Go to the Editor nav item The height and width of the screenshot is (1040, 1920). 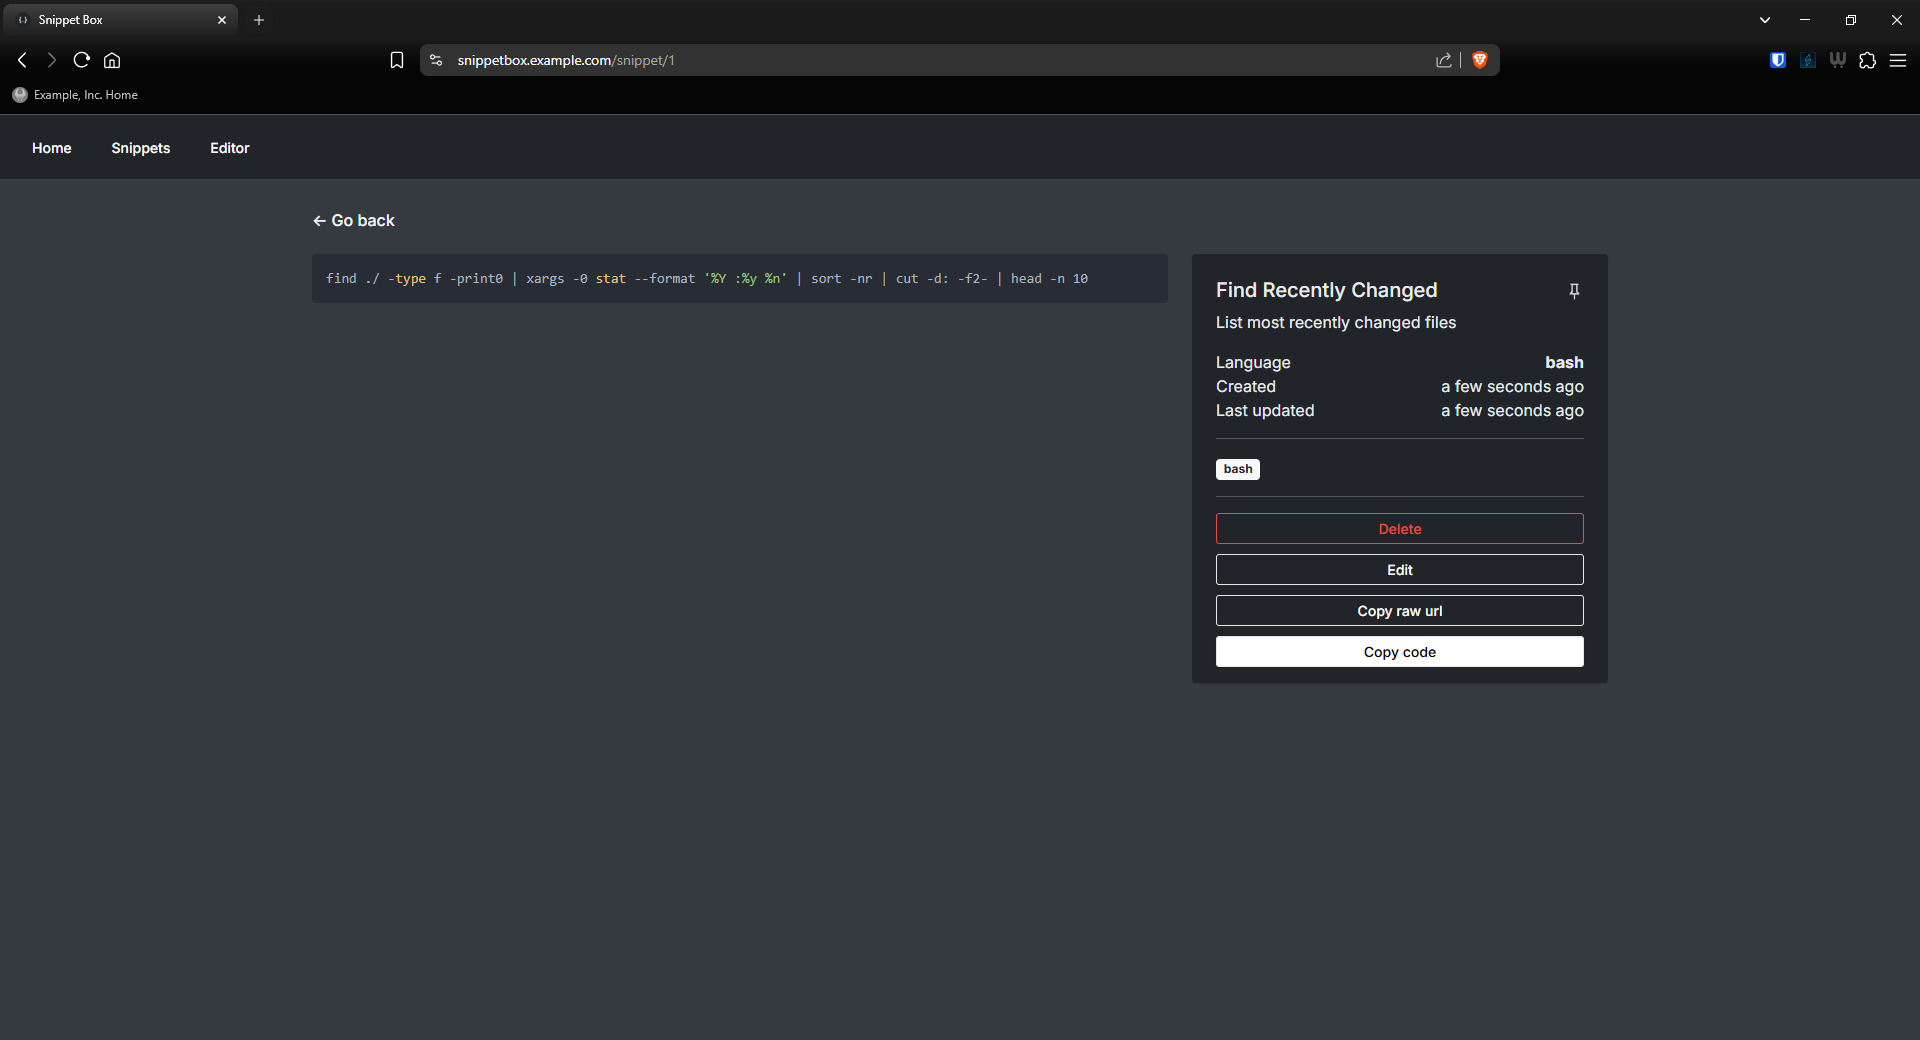[229, 148]
